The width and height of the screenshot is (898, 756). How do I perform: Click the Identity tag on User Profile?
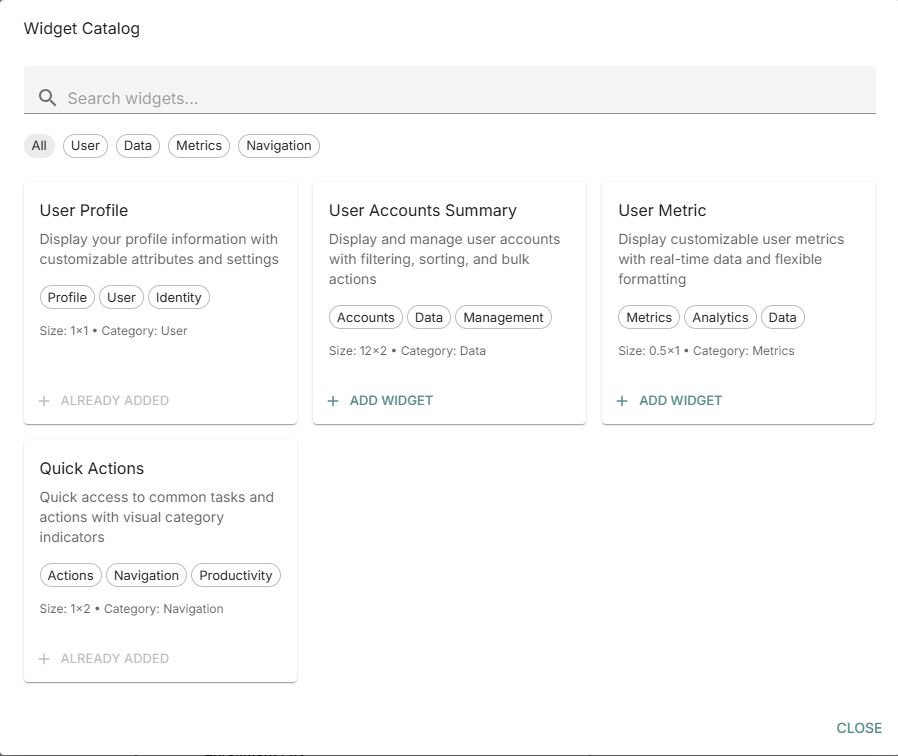tap(178, 297)
